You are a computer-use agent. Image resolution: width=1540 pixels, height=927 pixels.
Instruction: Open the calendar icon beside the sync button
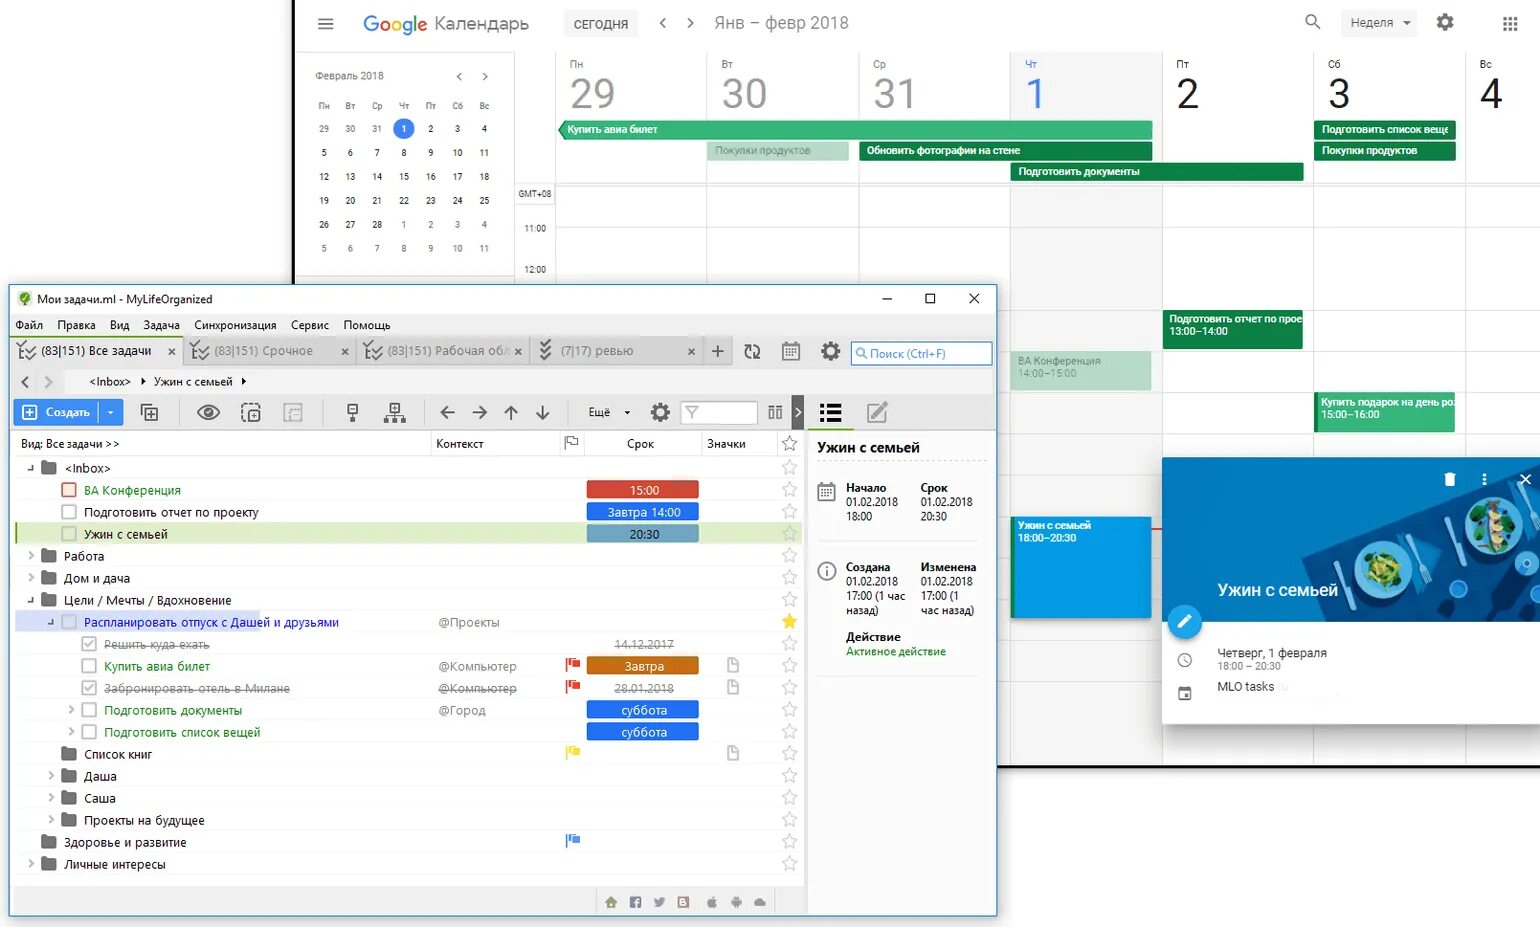[791, 351]
